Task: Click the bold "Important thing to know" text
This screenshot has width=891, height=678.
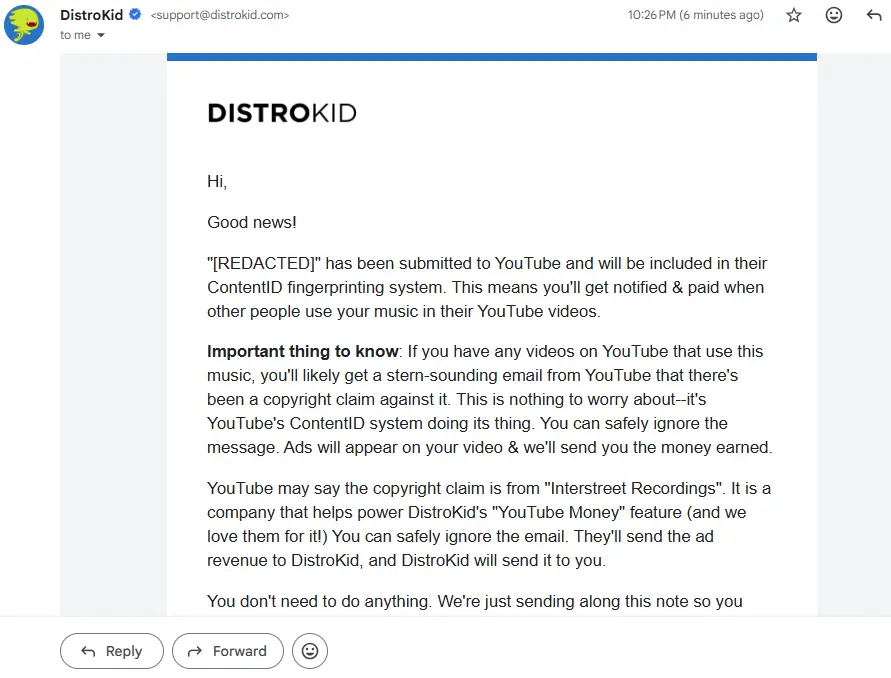Action: coord(302,351)
